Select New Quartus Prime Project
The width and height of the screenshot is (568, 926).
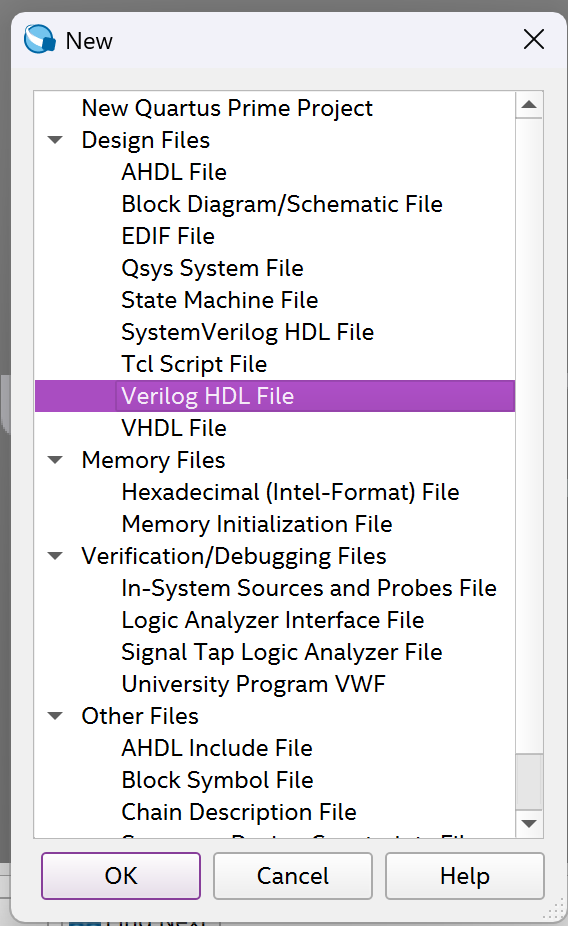coord(227,108)
